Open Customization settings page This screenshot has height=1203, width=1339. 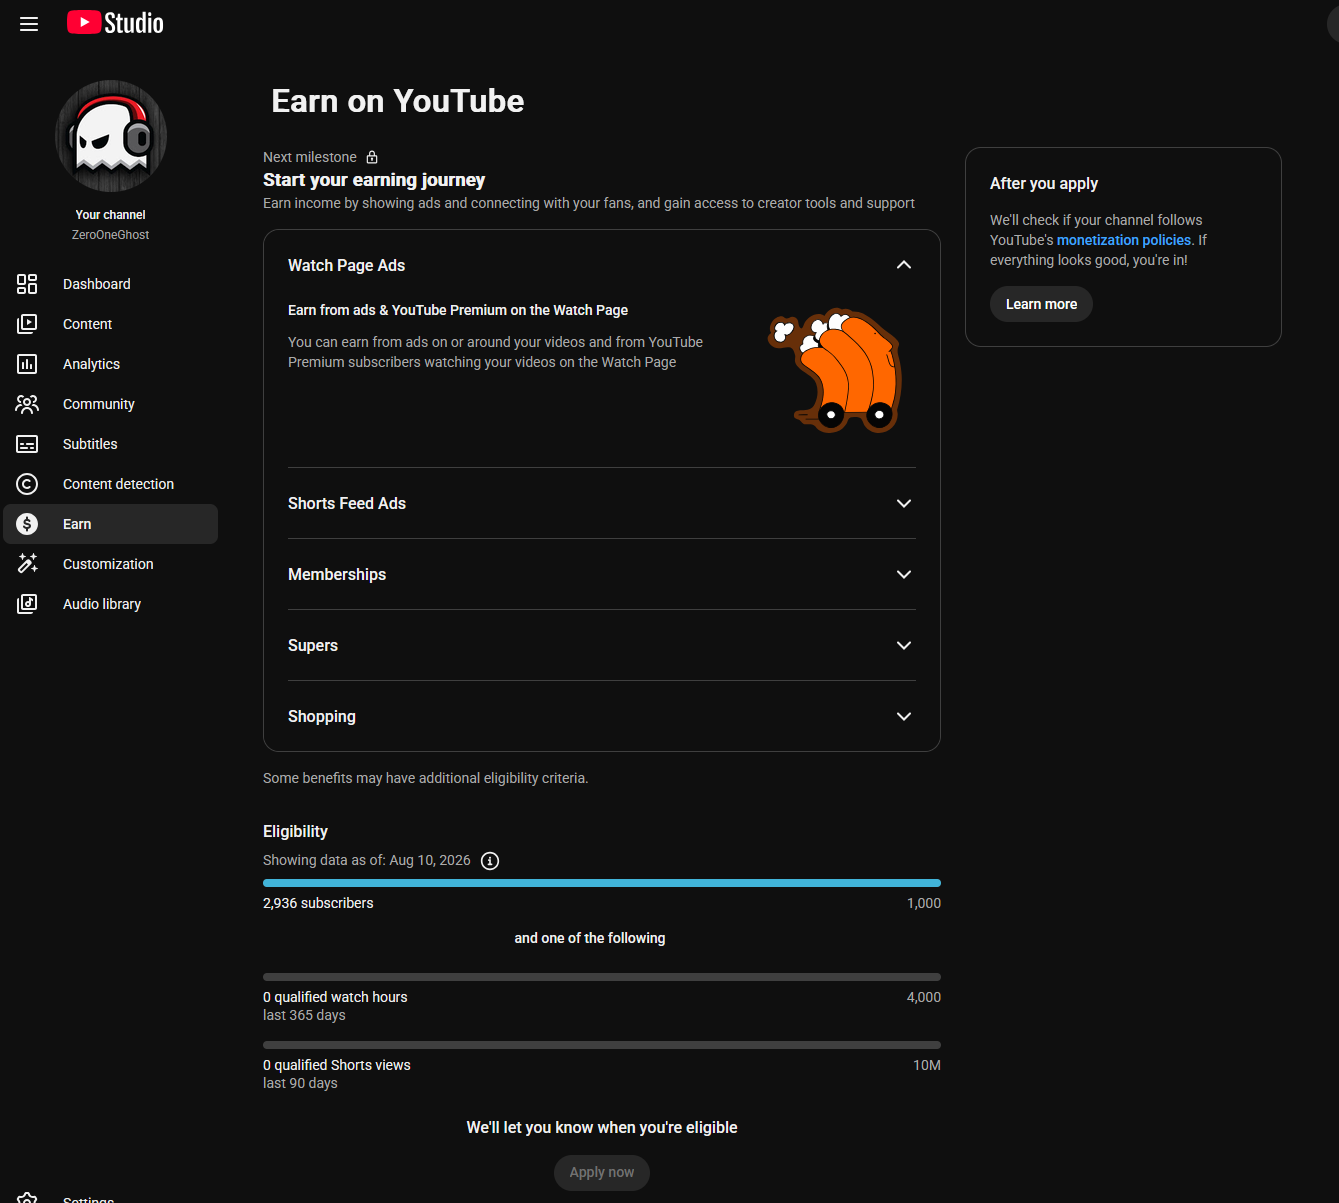coord(110,564)
